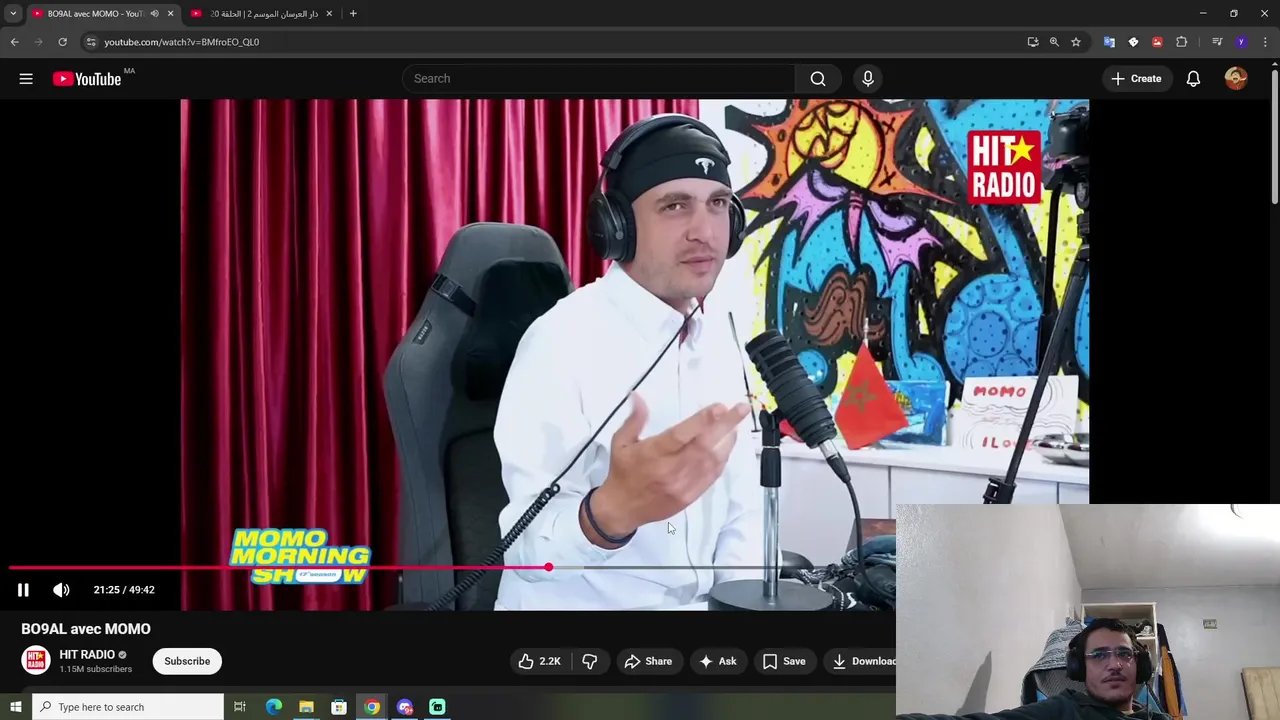Open the YouTube guide hamburger menu
The width and height of the screenshot is (1280, 720).
click(x=26, y=79)
